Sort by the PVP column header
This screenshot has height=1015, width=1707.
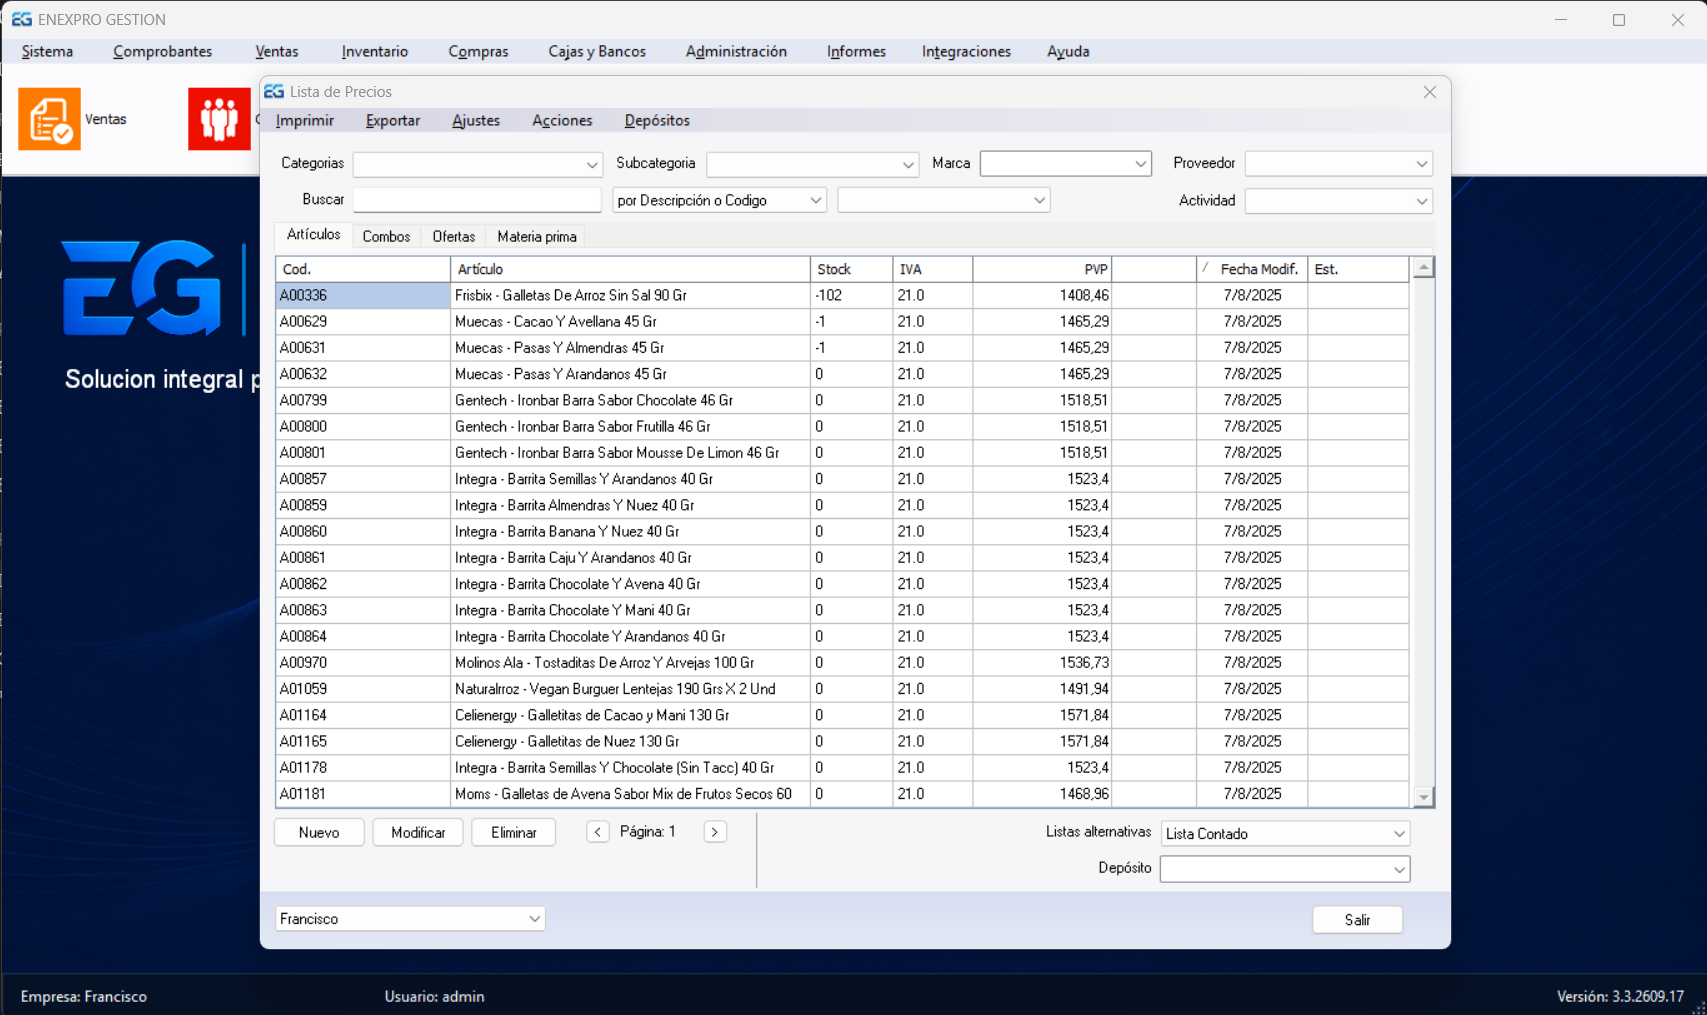1043,270
